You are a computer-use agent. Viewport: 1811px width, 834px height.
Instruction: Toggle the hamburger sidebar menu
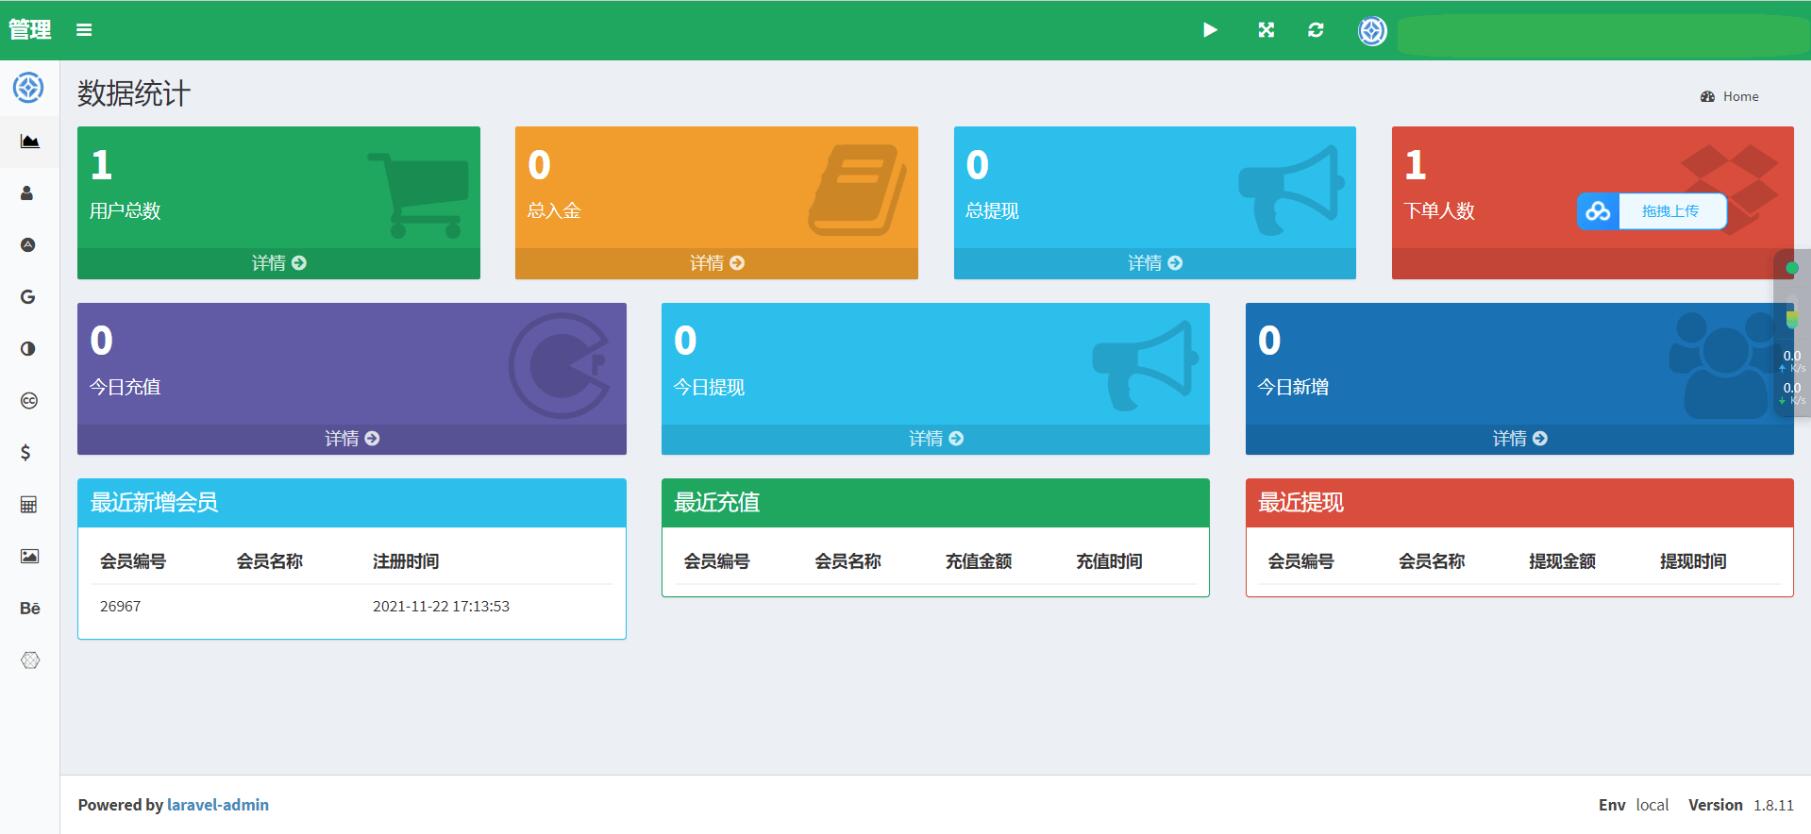click(x=84, y=30)
